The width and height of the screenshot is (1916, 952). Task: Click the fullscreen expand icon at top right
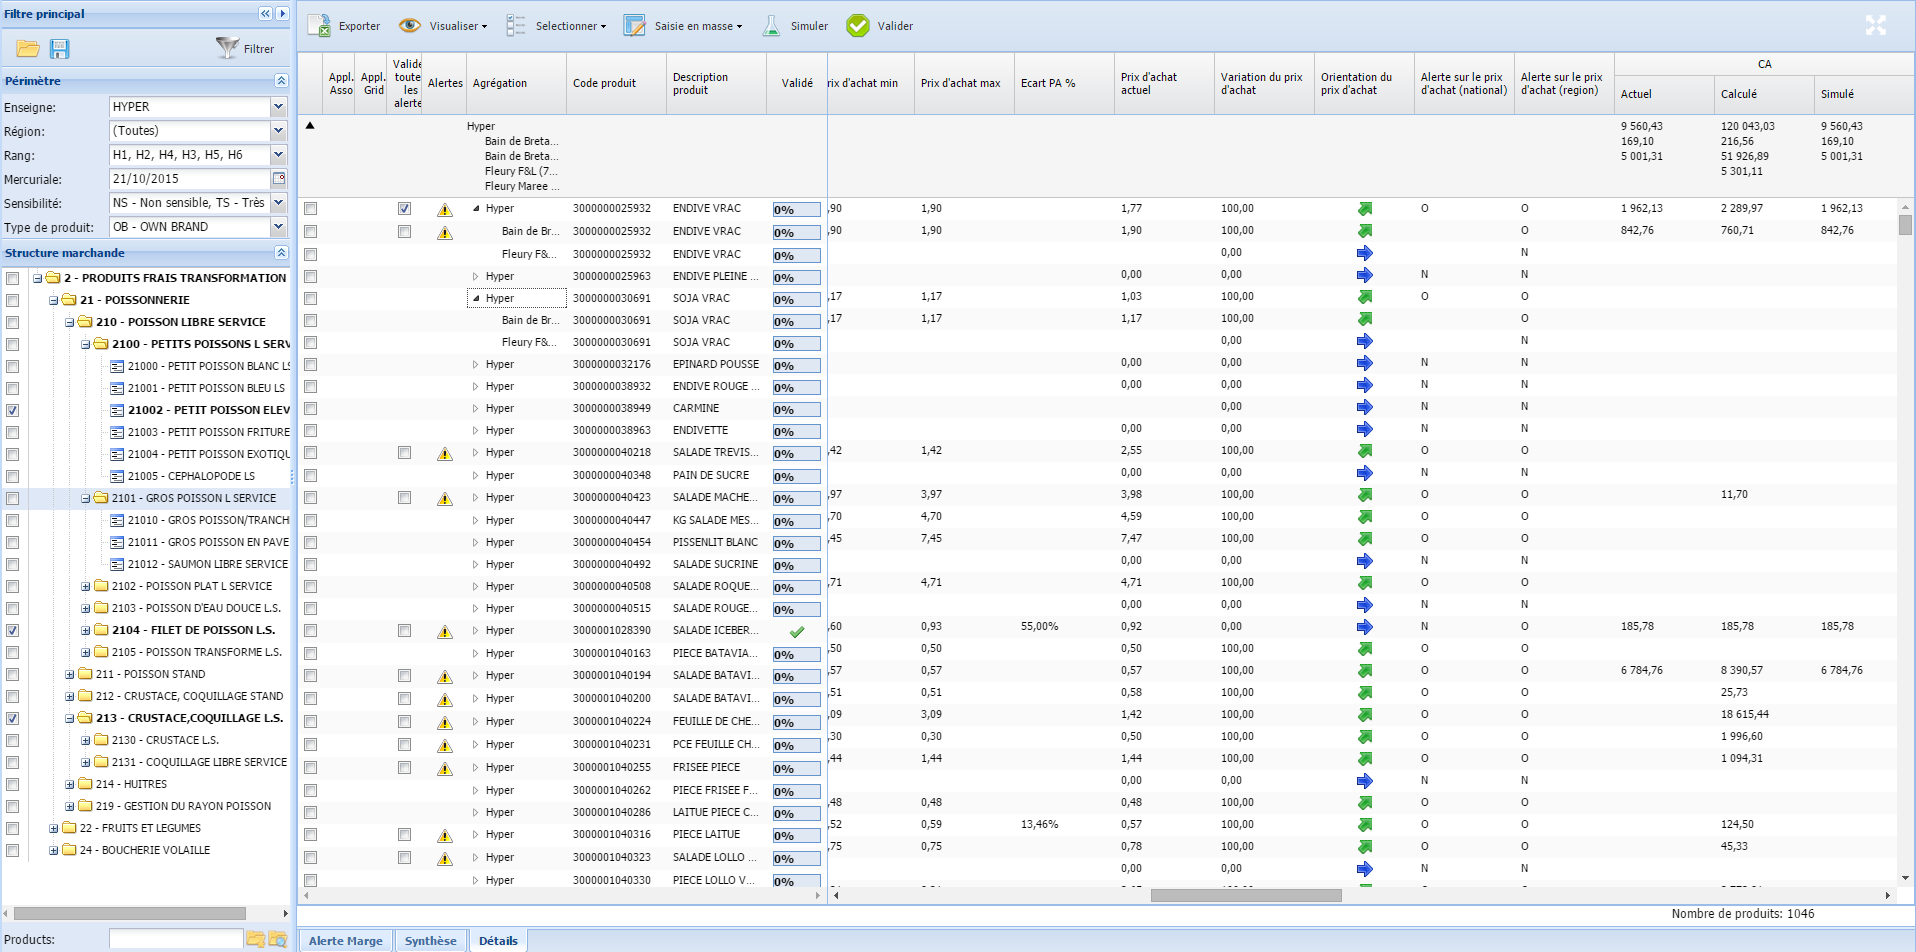1875,25
